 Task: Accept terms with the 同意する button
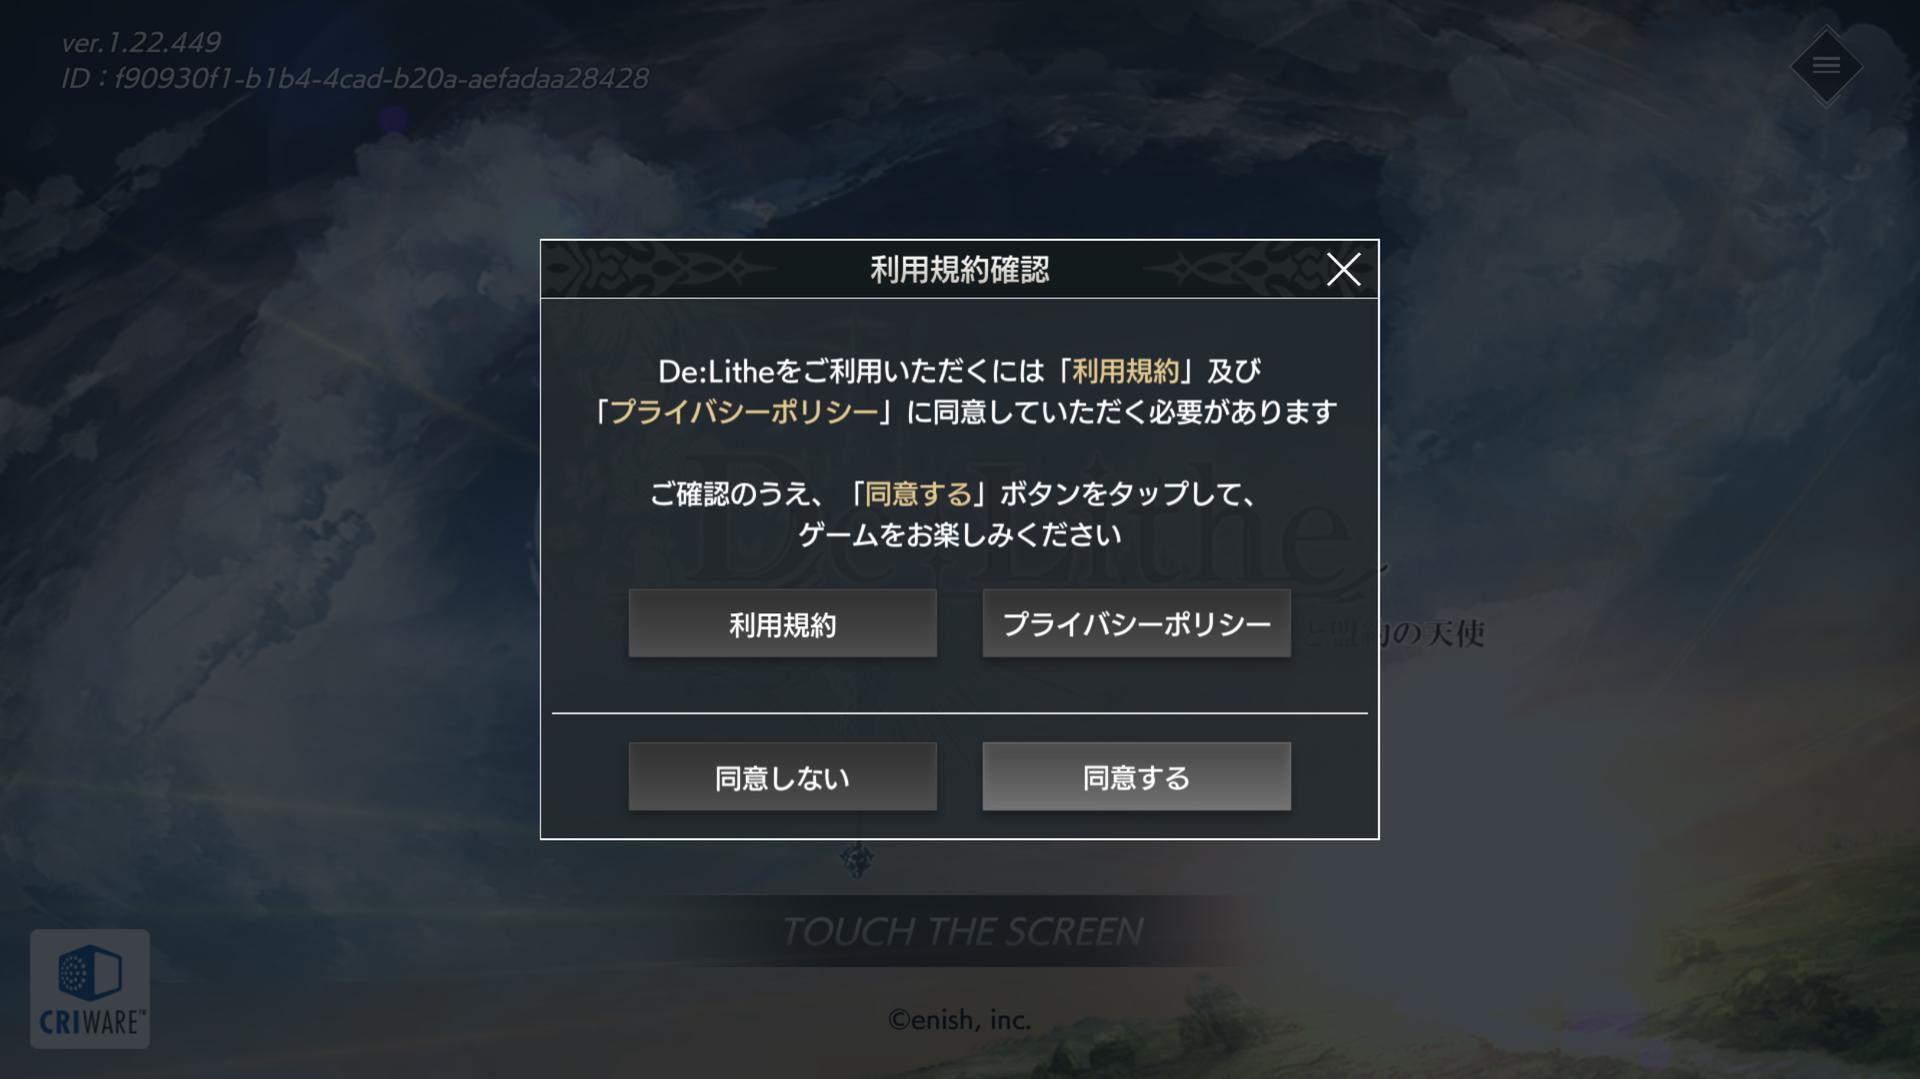[1136, 777]
